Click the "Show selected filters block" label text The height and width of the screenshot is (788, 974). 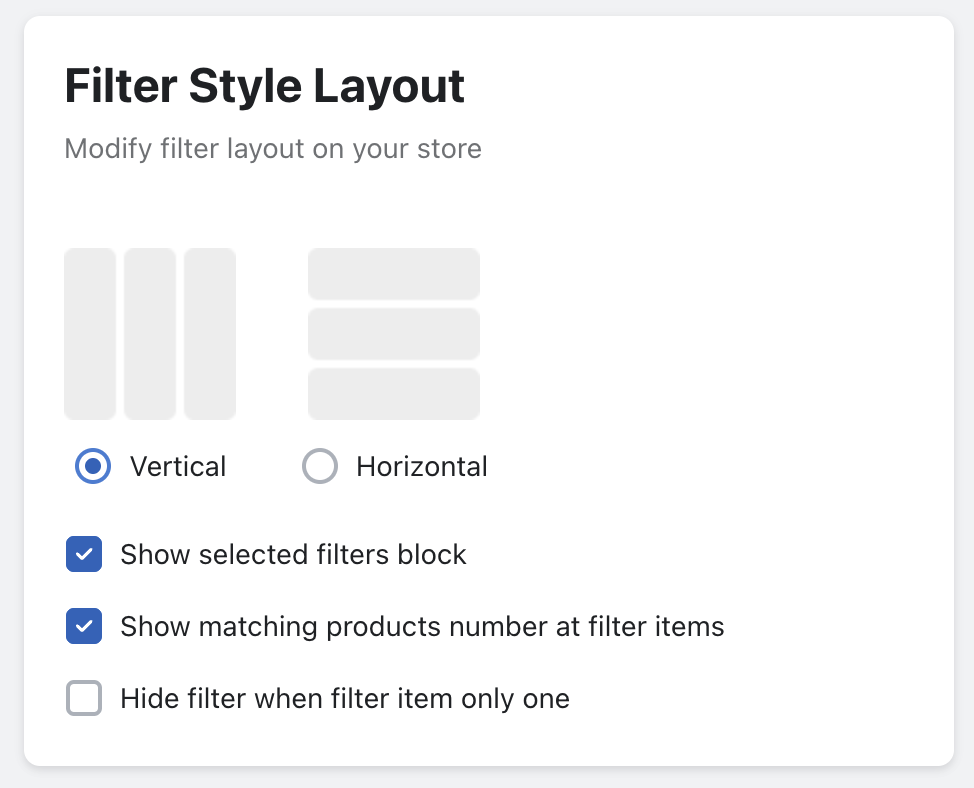pos(293,554)
